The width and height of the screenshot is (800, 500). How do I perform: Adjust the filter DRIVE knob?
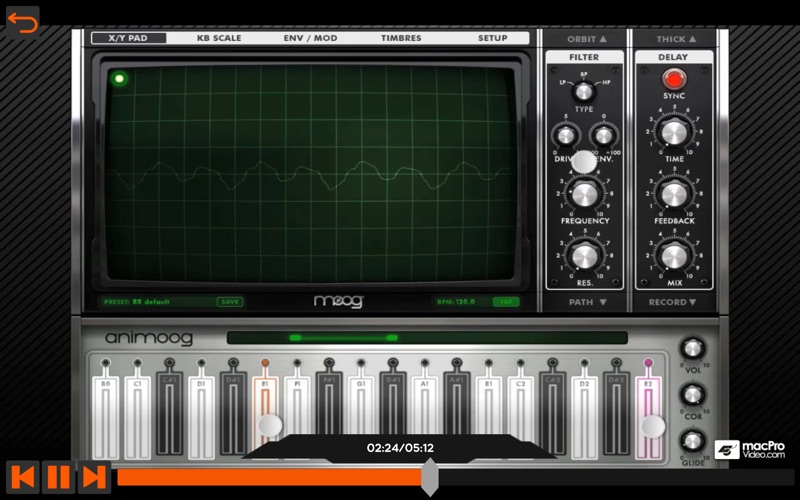click(565, 136)
